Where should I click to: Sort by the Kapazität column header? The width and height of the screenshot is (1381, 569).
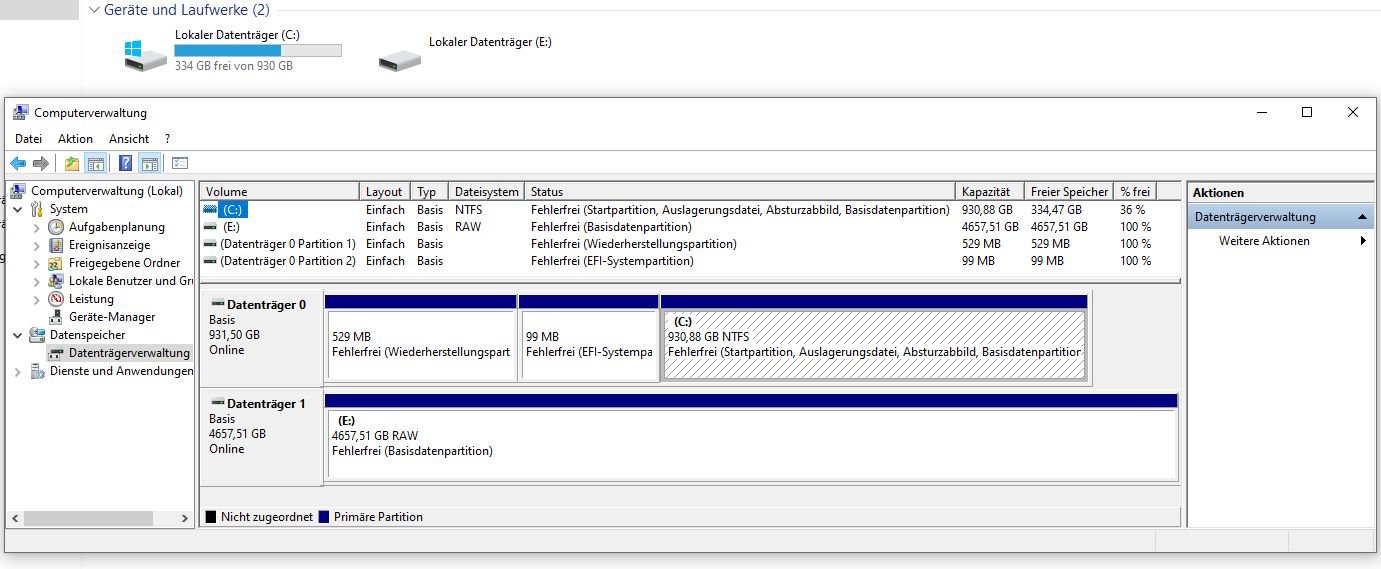click(990, 191)
